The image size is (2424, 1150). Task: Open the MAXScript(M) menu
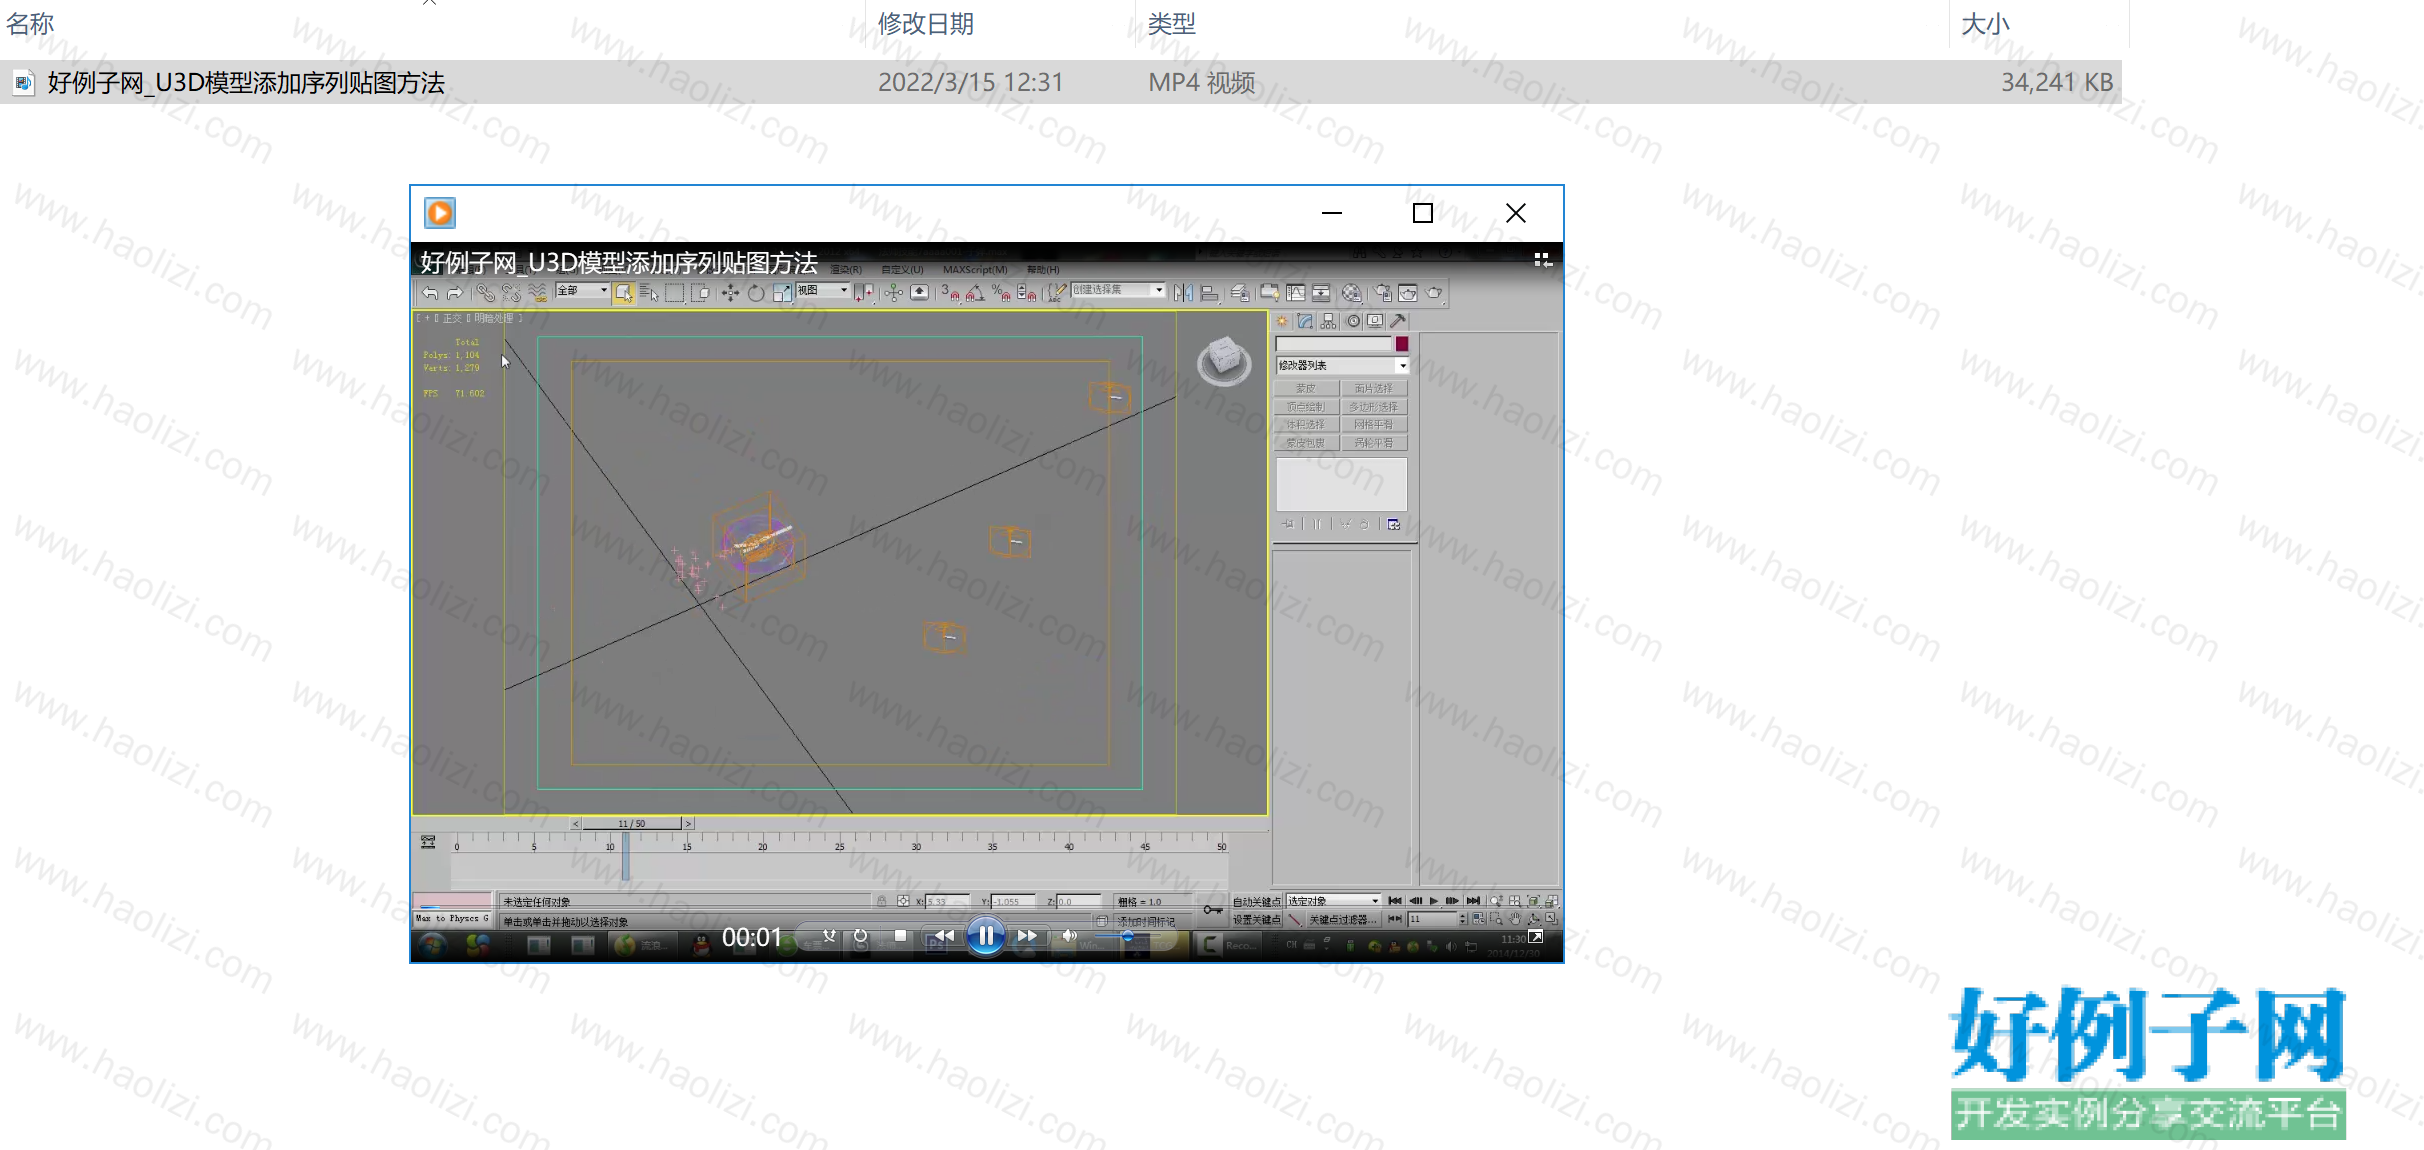(x=975, y=270)
